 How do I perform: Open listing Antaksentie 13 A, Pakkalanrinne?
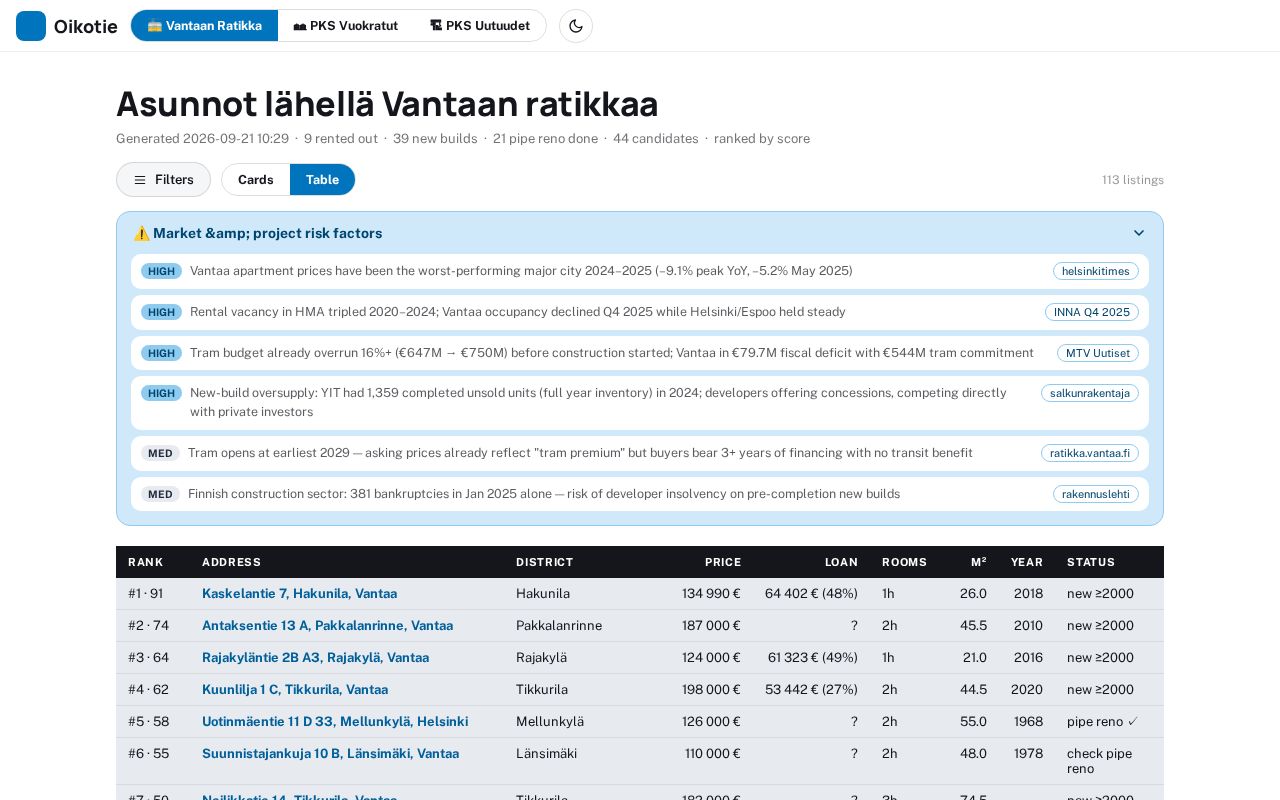tap(327, 626)
